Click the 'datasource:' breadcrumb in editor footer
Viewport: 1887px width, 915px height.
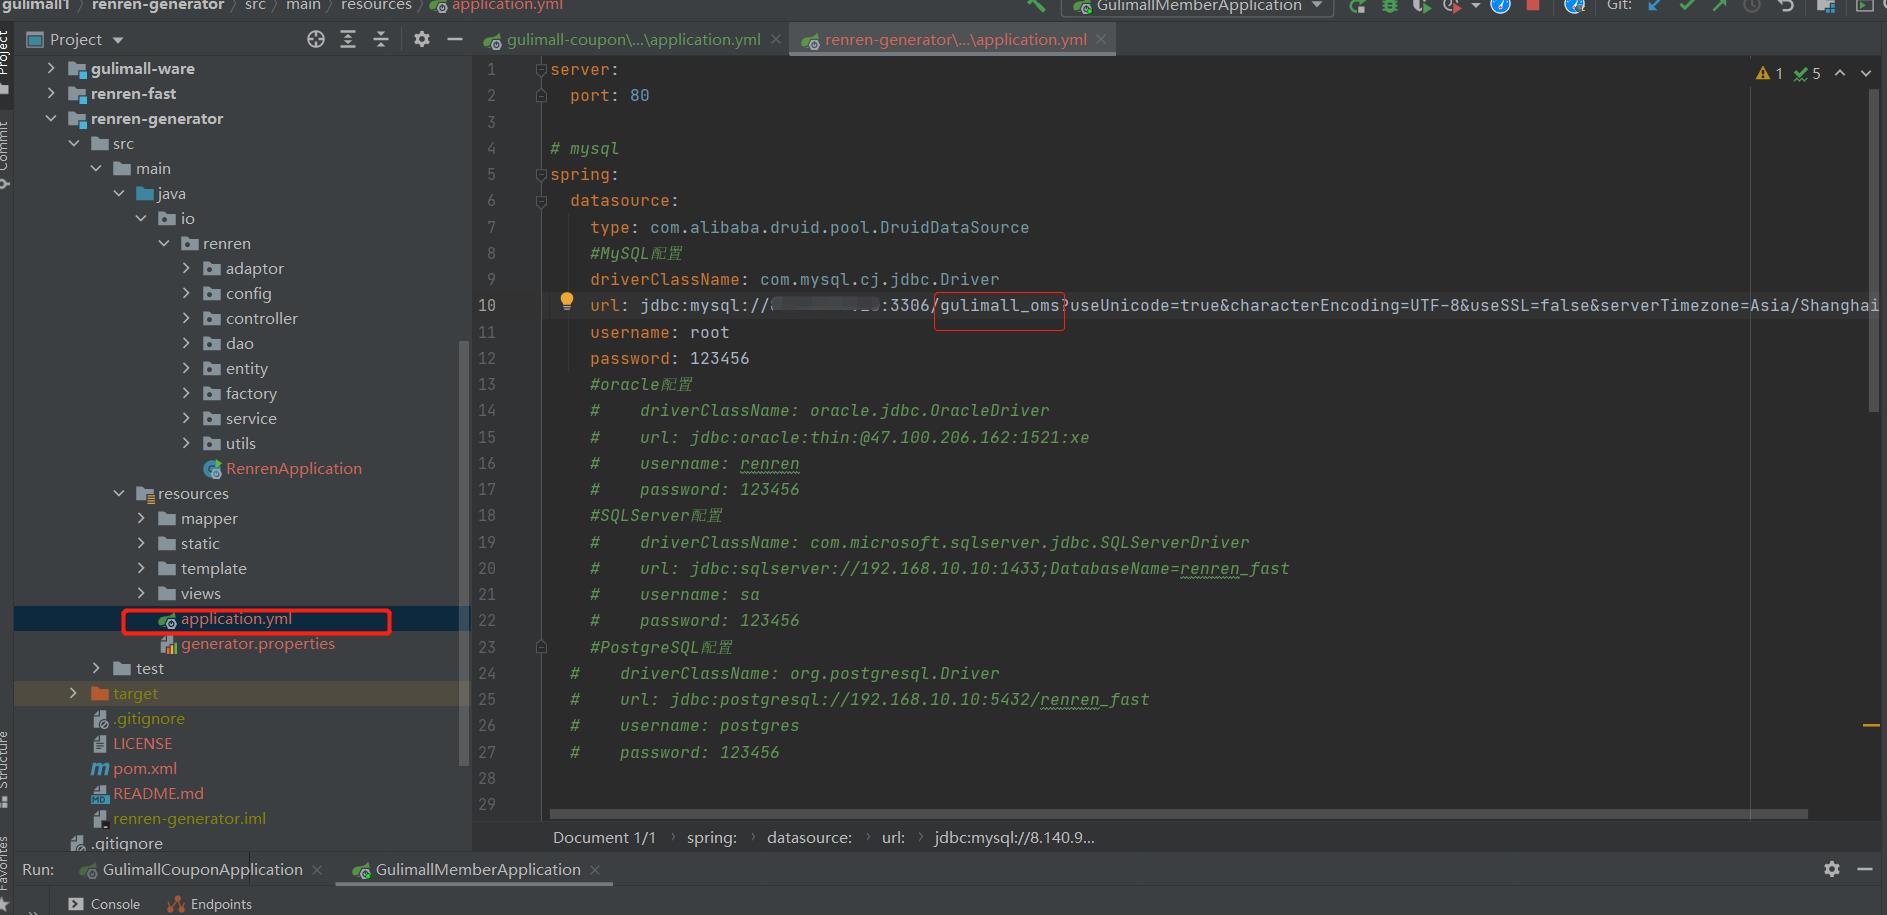pos(809,838)
